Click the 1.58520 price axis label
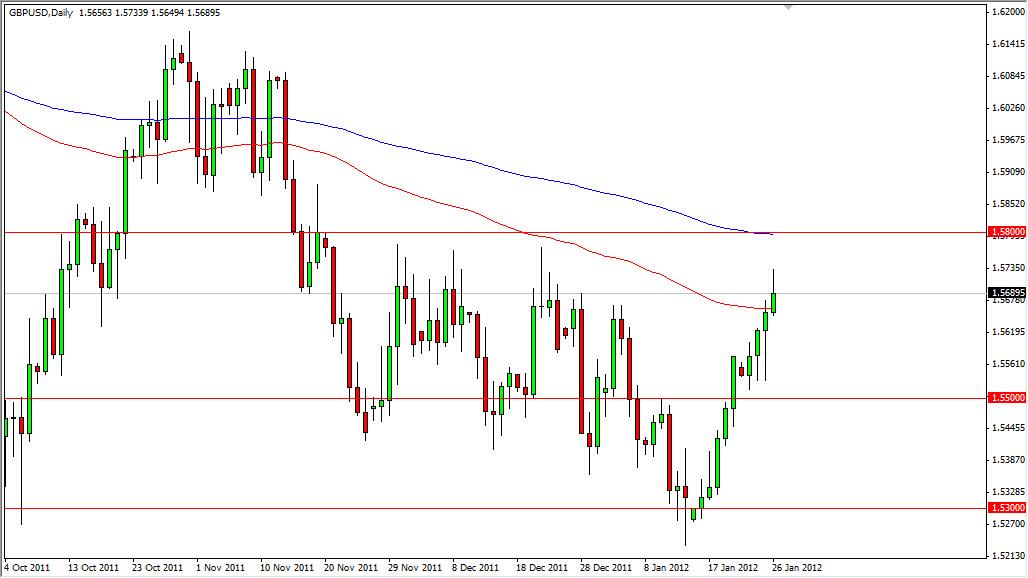Viewport: 1028px width, 578px height. click(1008, 204)
